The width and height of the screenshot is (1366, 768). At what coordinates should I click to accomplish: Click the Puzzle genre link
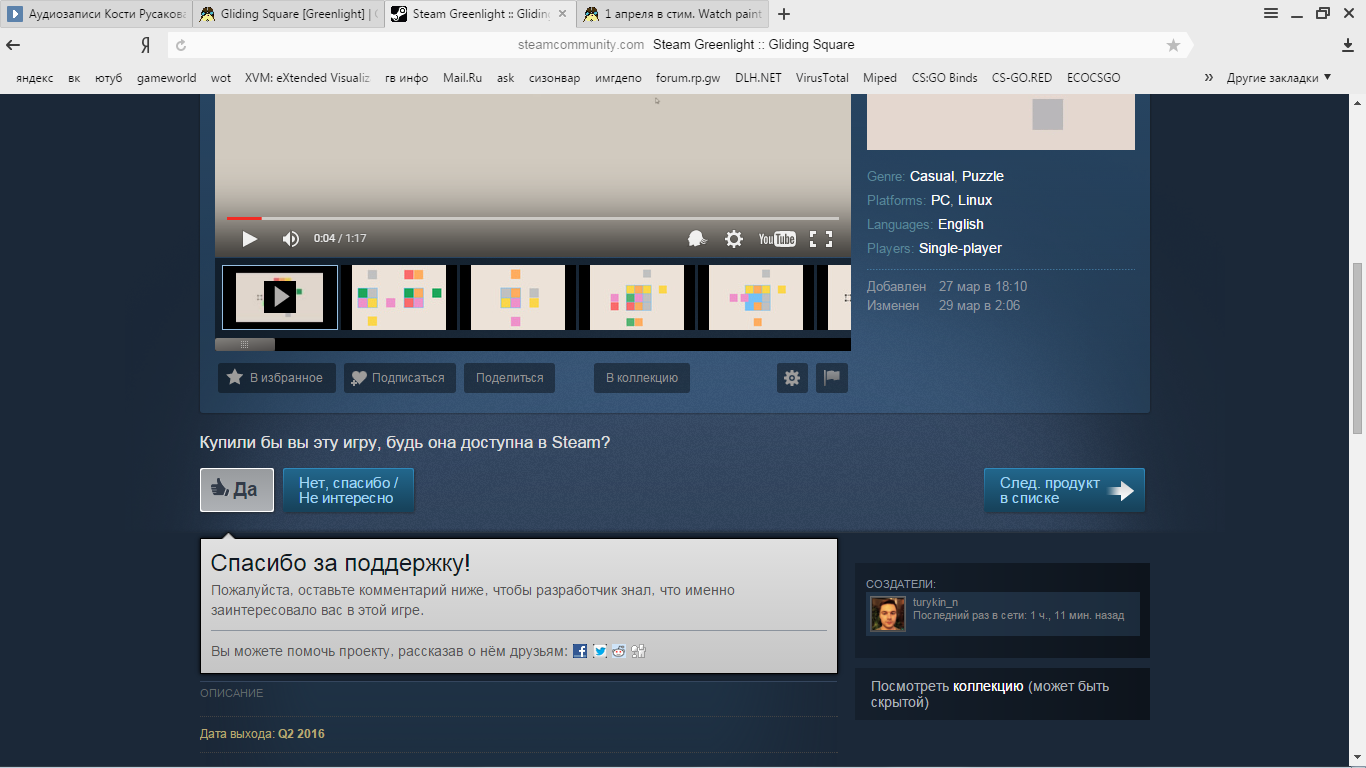pos(983,176)
